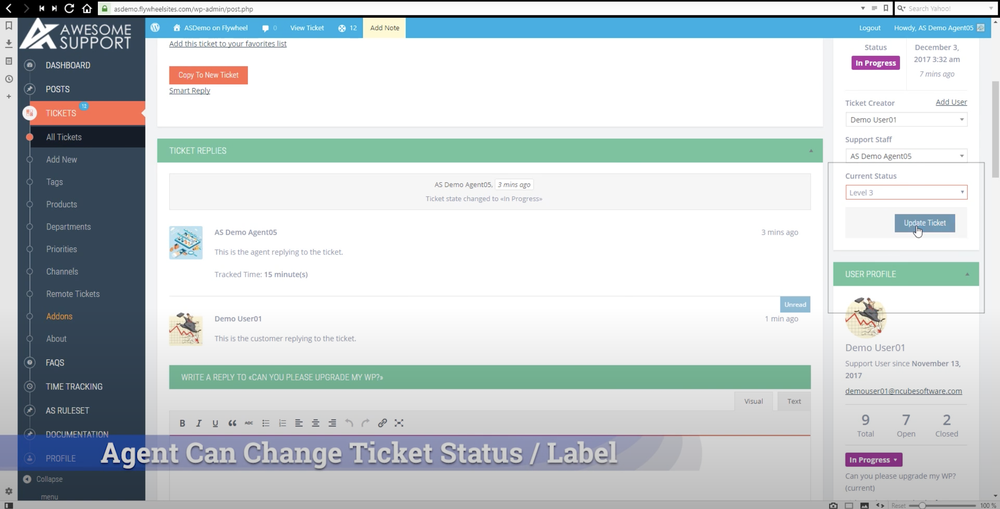The width and height of the screenshot is (1000, 509).
Task: Align text right in editor
Action: [332, 423]
